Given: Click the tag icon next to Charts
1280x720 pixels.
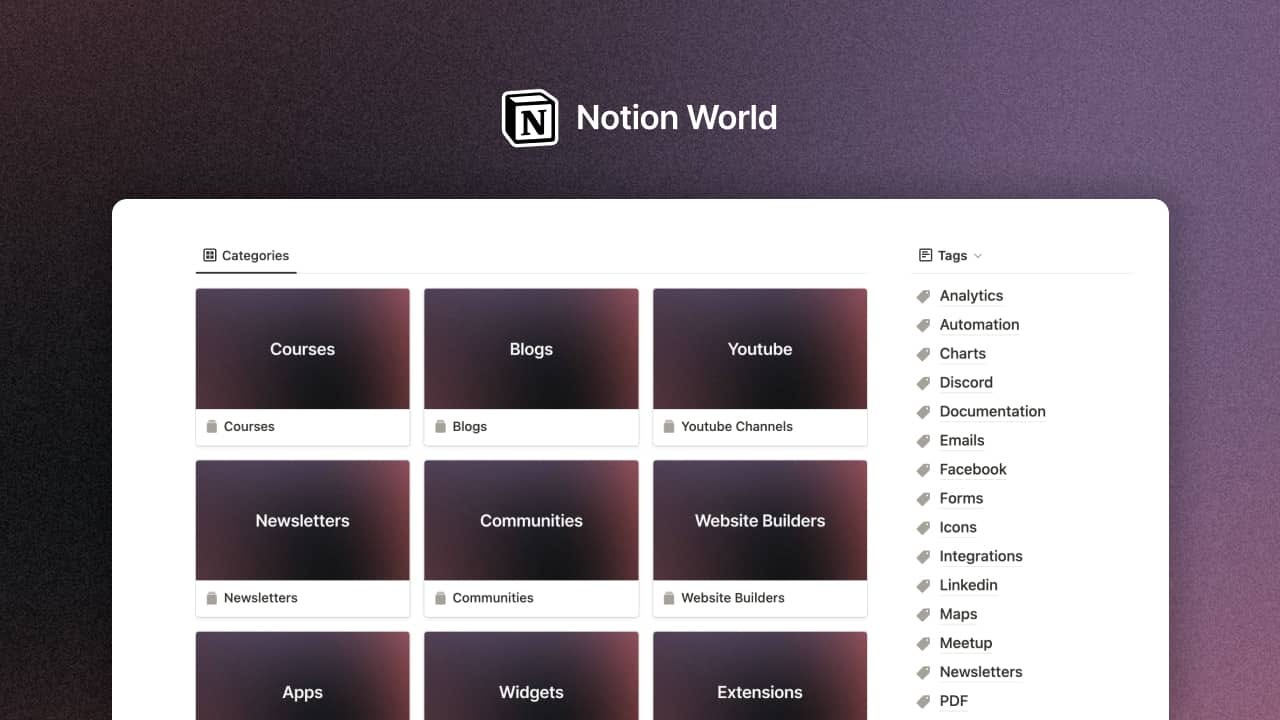Looking at the screenshot, I should click(923, 354).
